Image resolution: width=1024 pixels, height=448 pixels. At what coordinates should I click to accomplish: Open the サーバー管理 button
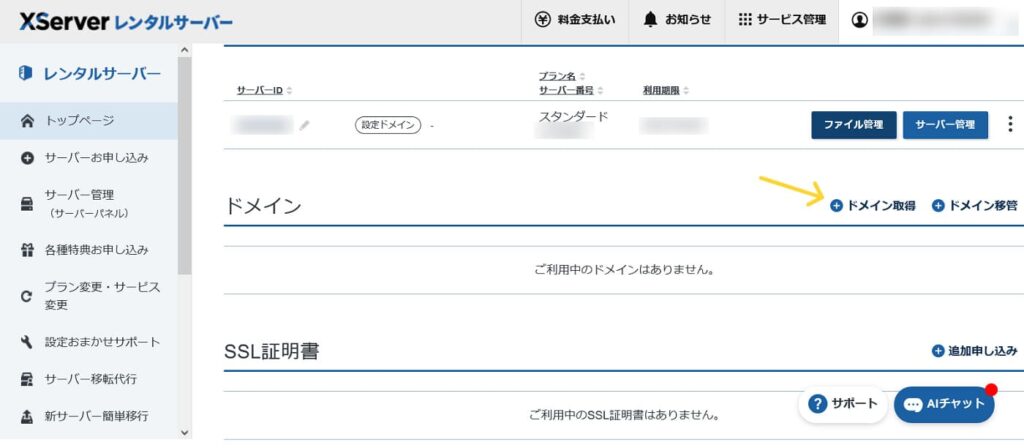[x=945, y=125]
